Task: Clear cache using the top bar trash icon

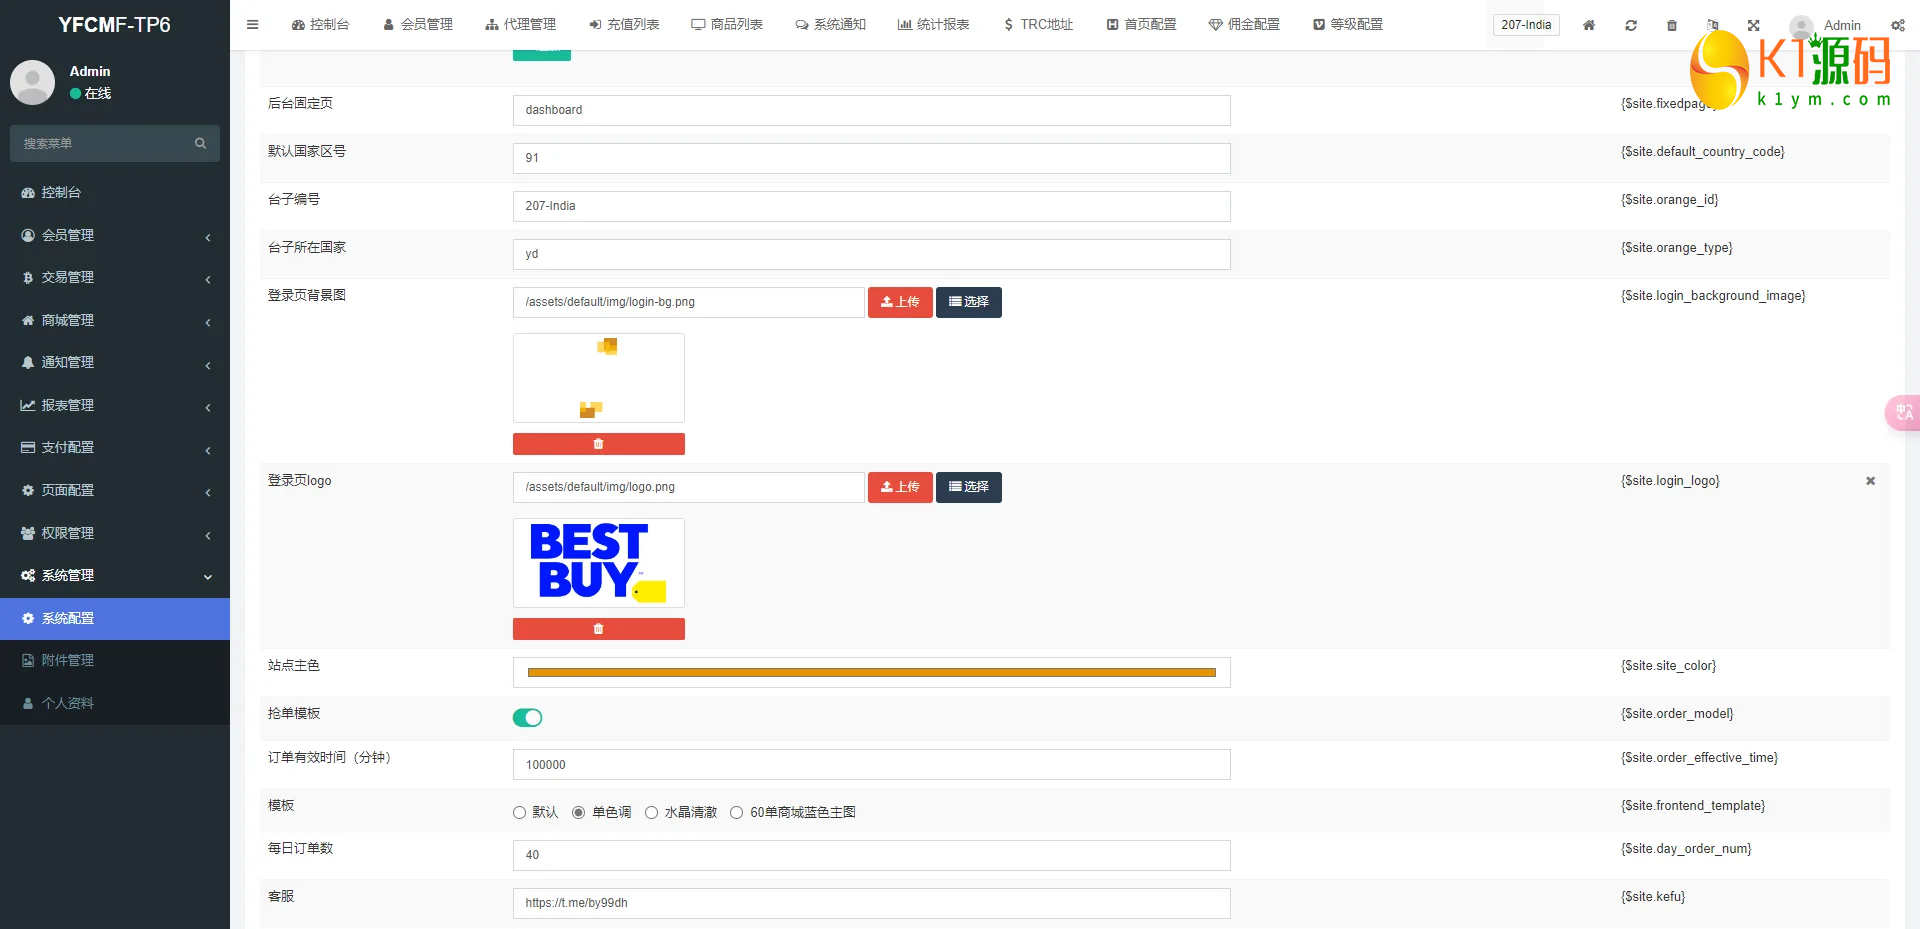Action: coord(1672,25)
